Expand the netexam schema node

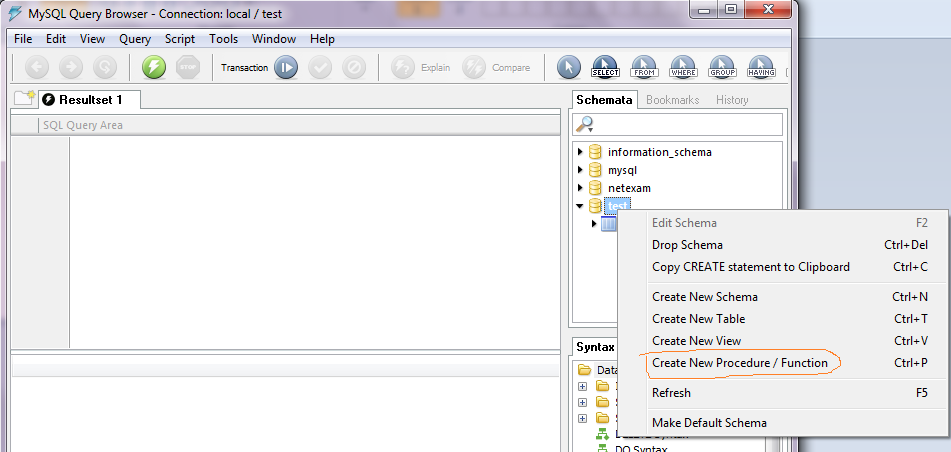pyautogui.click(x=580, y=188)
